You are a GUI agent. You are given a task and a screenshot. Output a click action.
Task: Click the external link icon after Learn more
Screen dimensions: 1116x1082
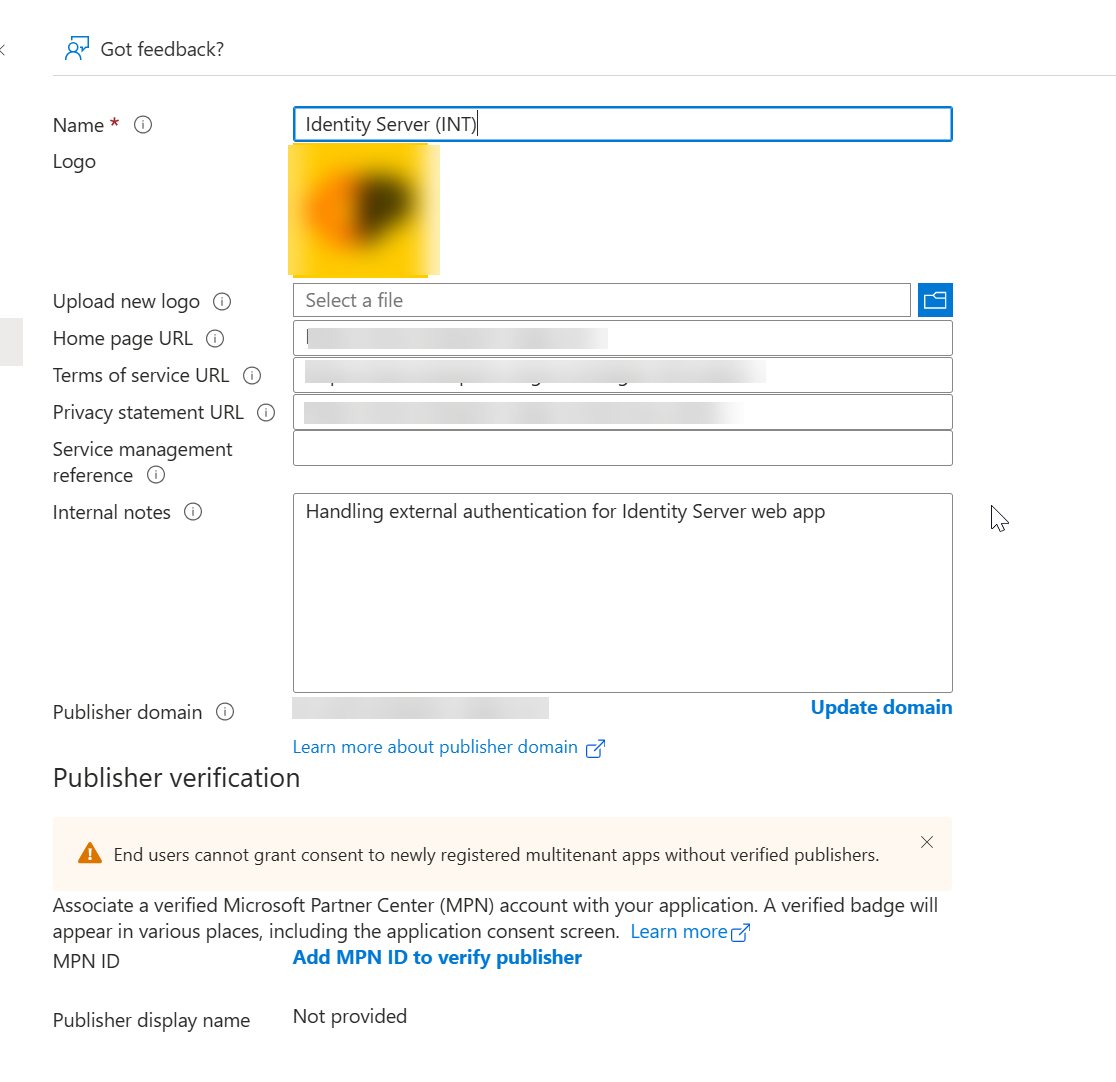tap(740, 933)
